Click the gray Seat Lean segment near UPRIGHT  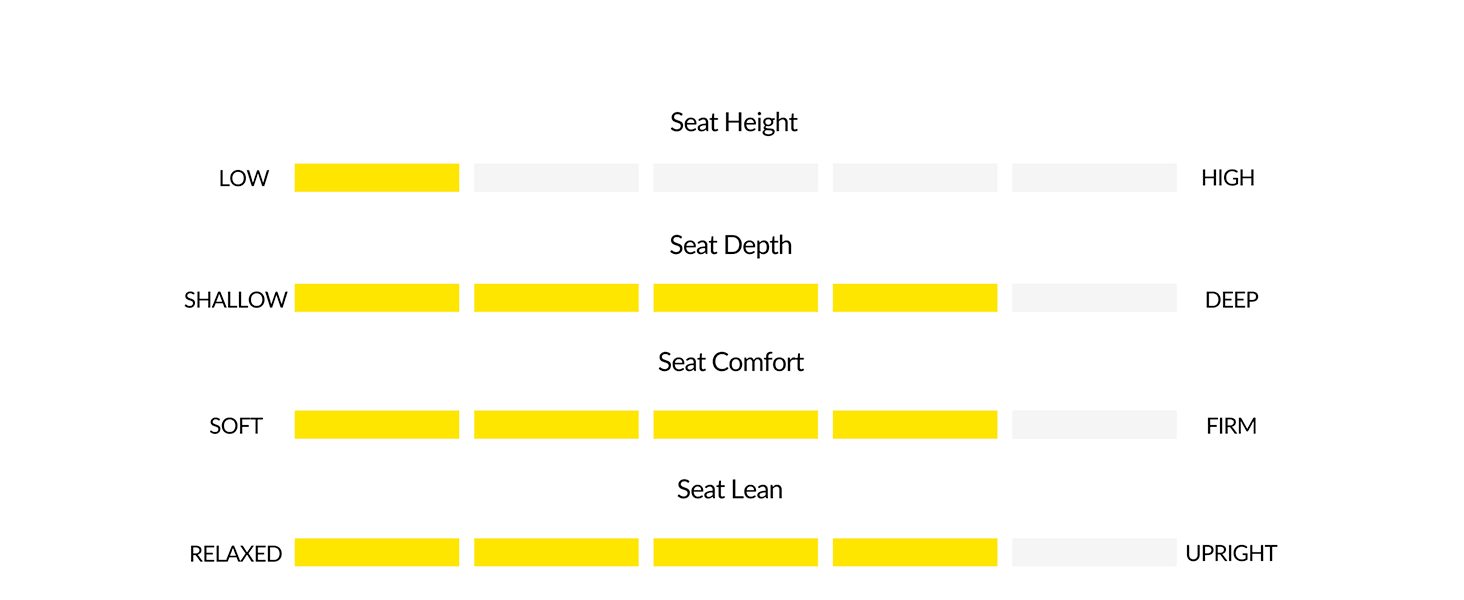[1094, 553]
